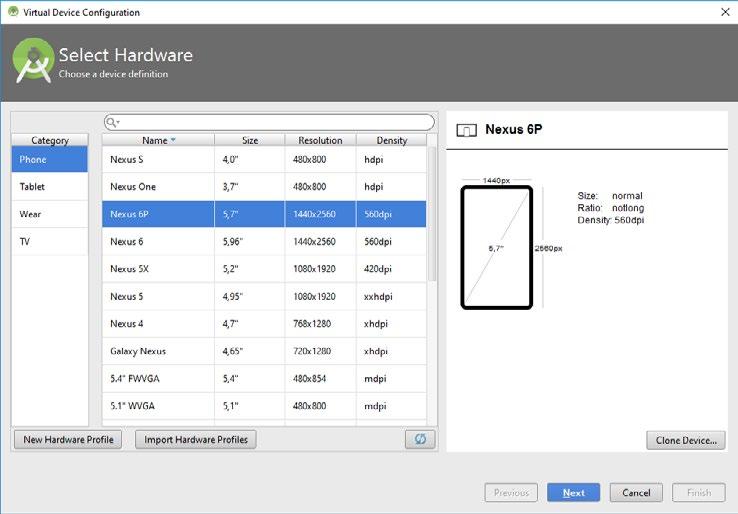Click the Previous button
This screenshot has width=738, height=514.
pos(511,492)
